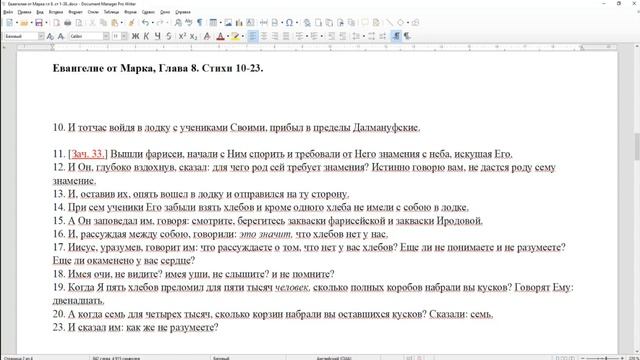Open the font size dropdown arrow

[x=124, y=36]
